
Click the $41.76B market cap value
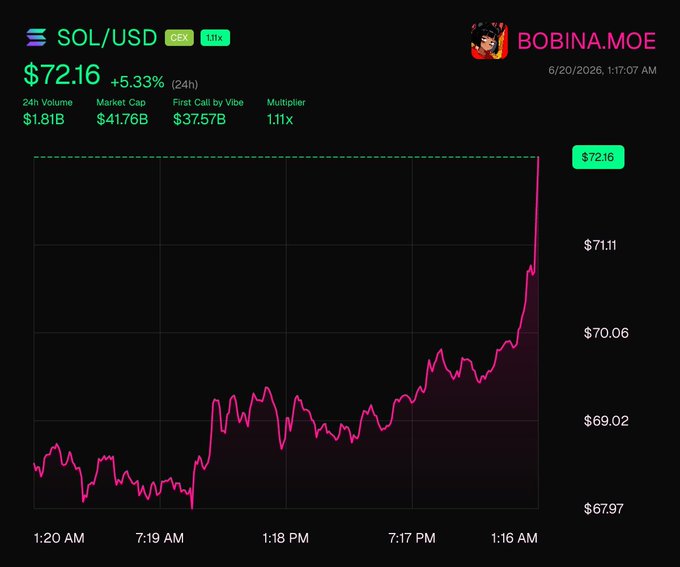122,119
